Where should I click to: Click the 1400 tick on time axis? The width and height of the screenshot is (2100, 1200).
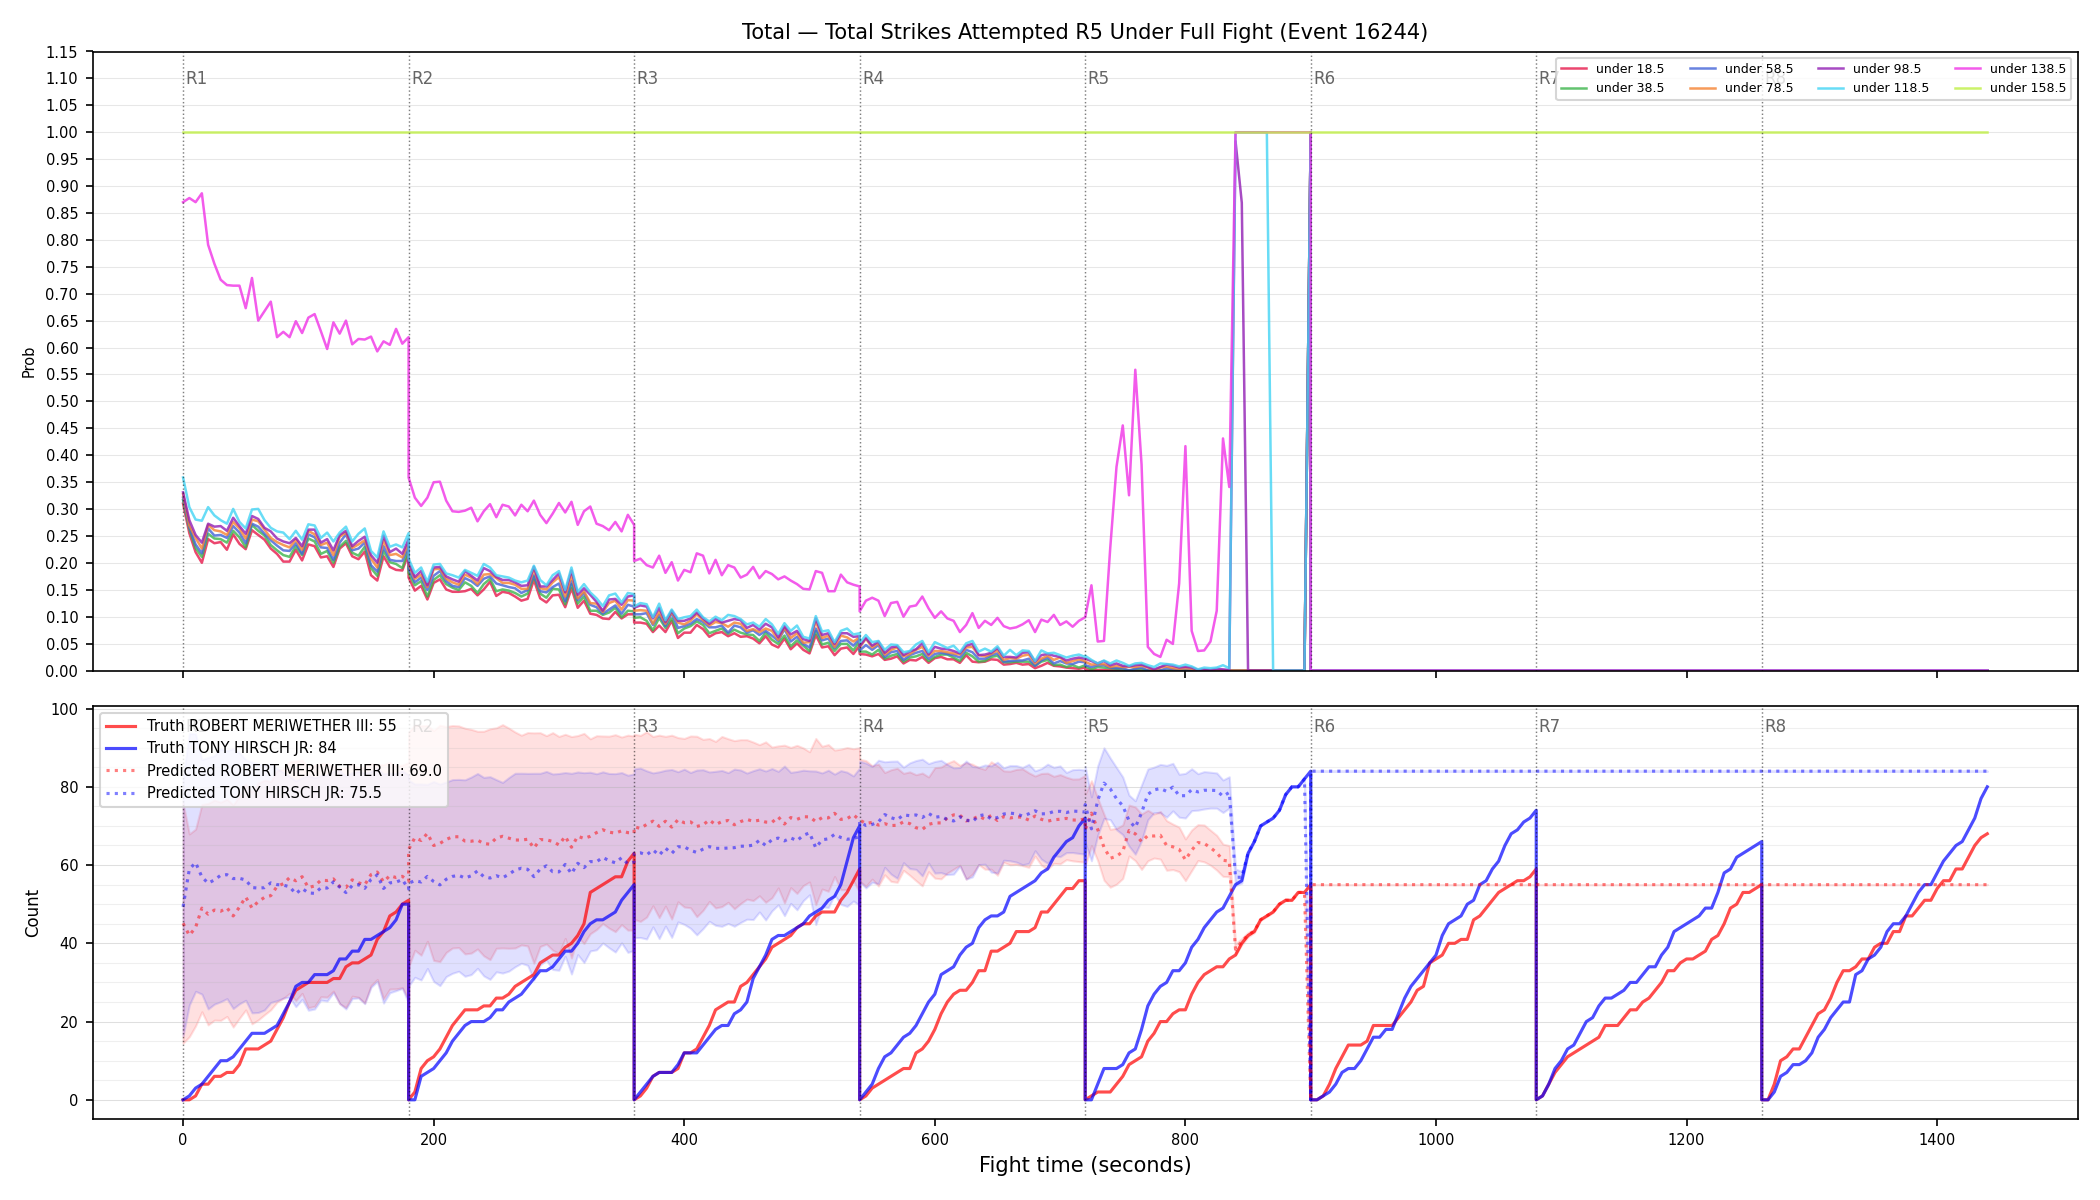(x=1937, y=1139)
